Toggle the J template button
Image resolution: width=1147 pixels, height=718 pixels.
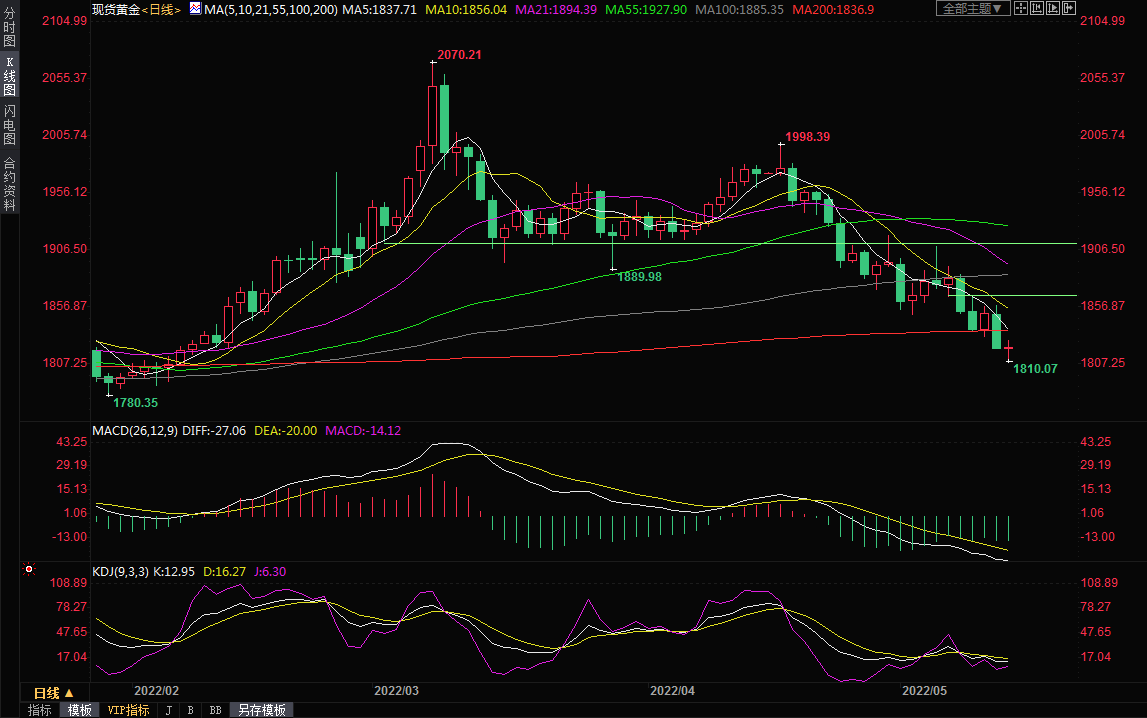click(167, 710)
